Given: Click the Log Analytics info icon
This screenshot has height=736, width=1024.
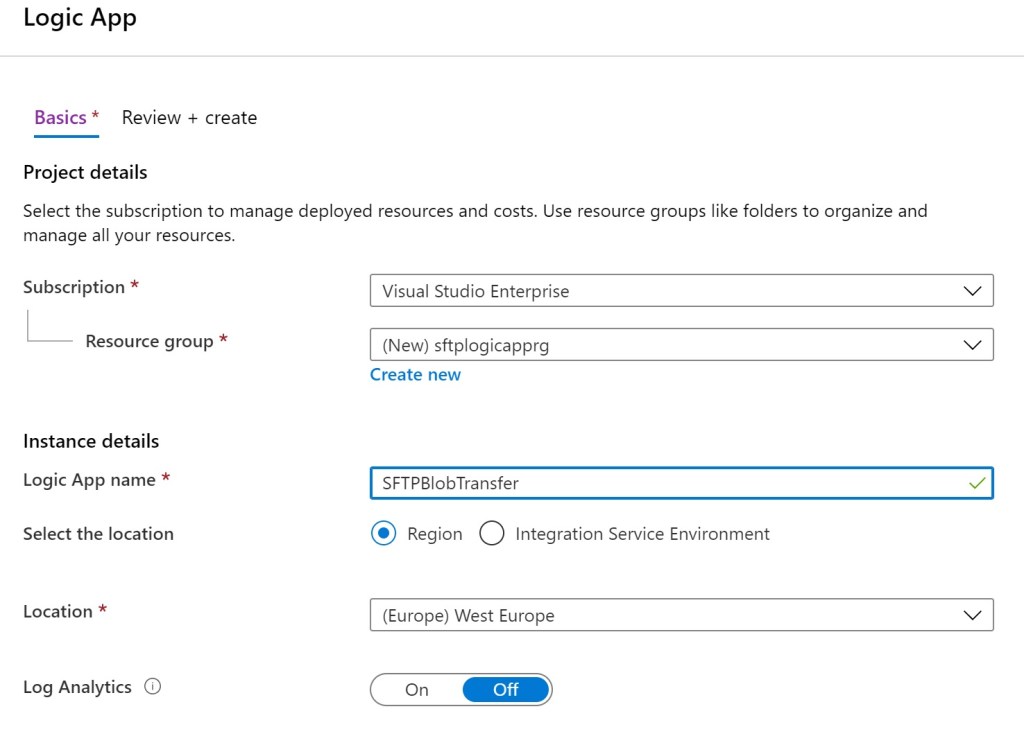Looking at the screenshot, I should point(153,687).
